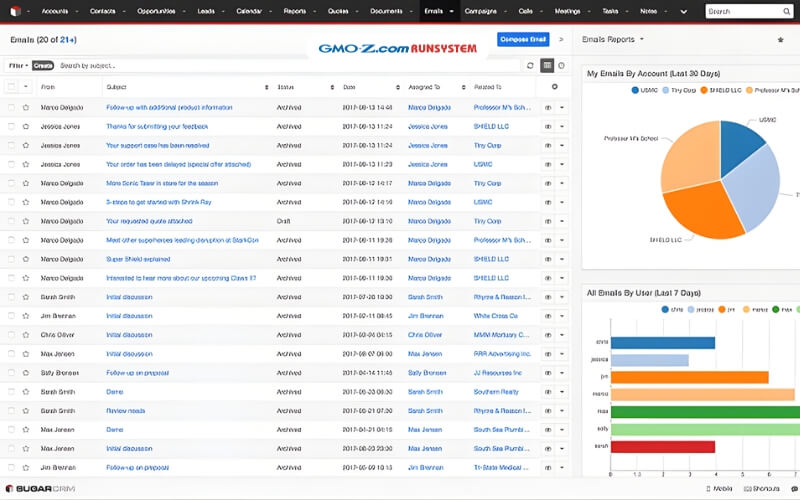Screen dimensions: 800x500
Task: Go to the Accounts module
Action: [x=55, y=11]
